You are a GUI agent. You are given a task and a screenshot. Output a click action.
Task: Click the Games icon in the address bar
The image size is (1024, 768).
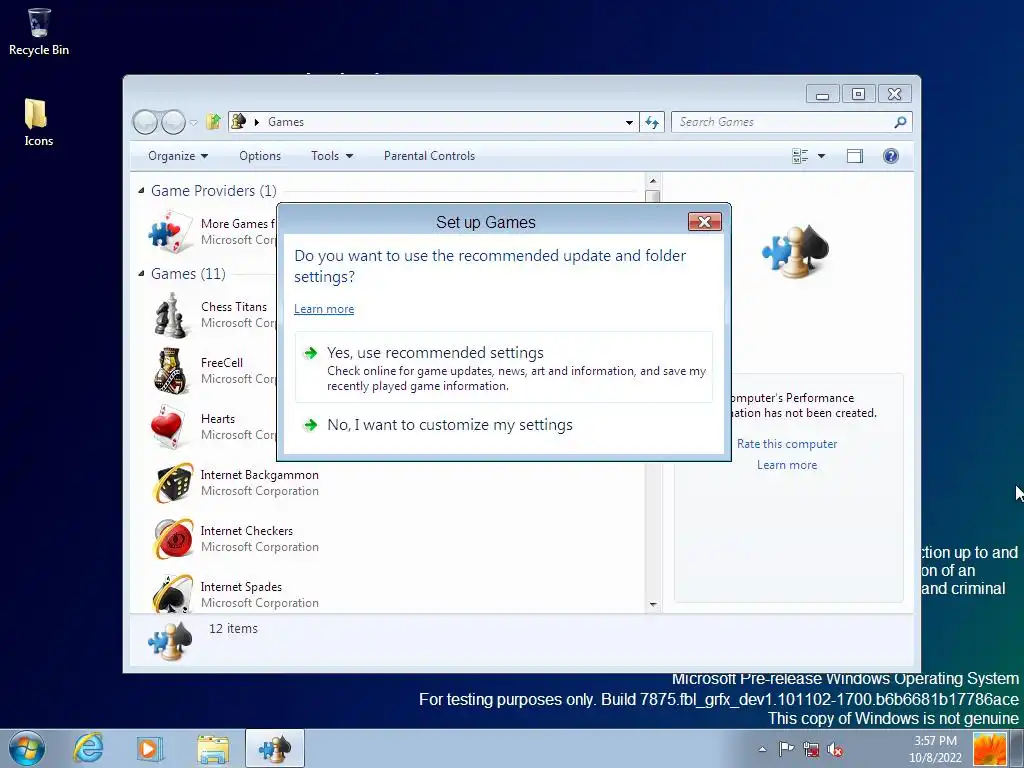(x=239, y=121)
